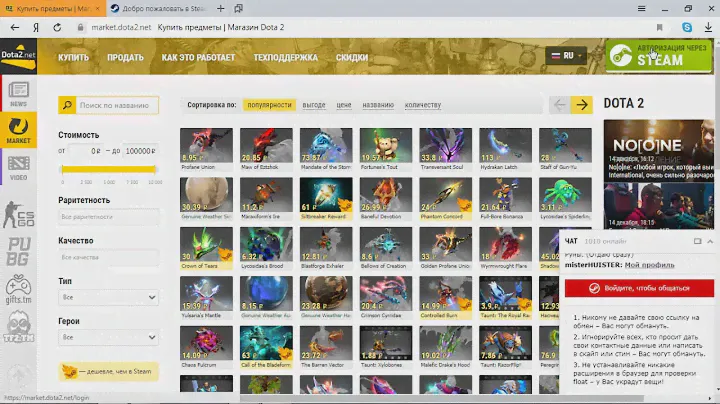The width and height of the screenshot is (720, 404).
Task: Click the yellow next-page arrow
Action: coord(581,105)
